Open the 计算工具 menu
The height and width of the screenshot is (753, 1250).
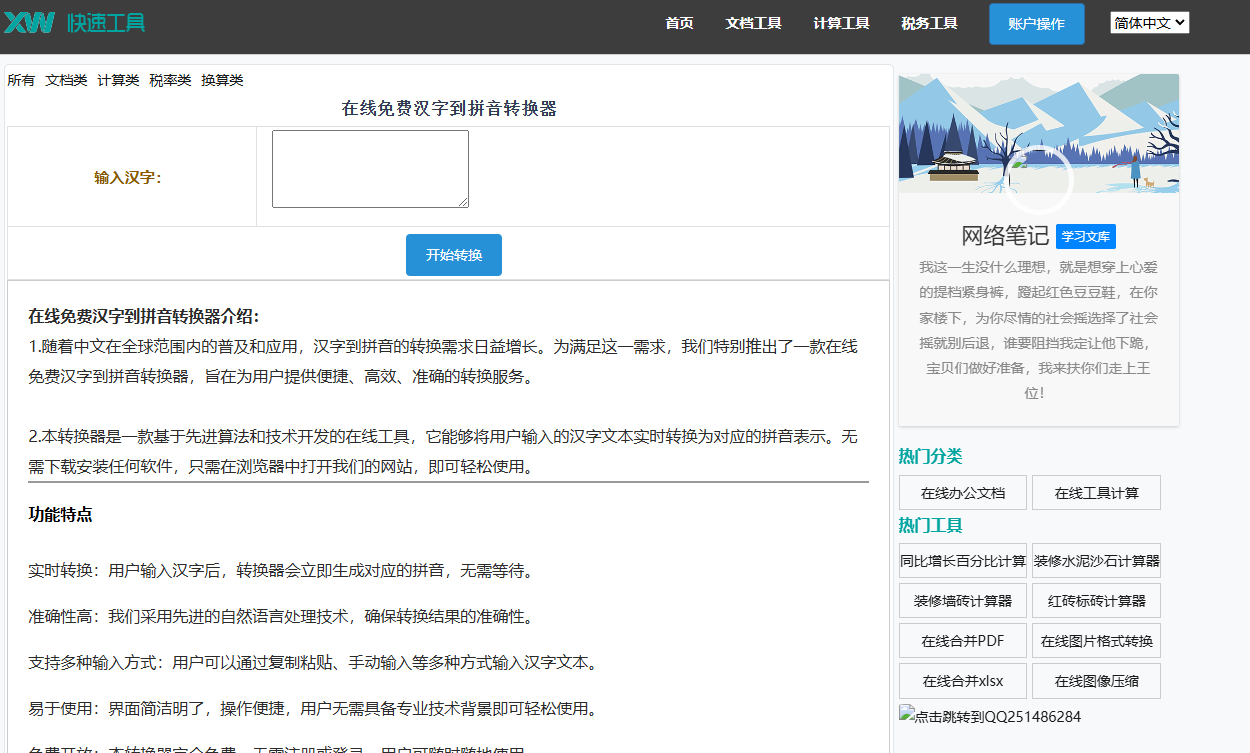click(x=841, y=23)
